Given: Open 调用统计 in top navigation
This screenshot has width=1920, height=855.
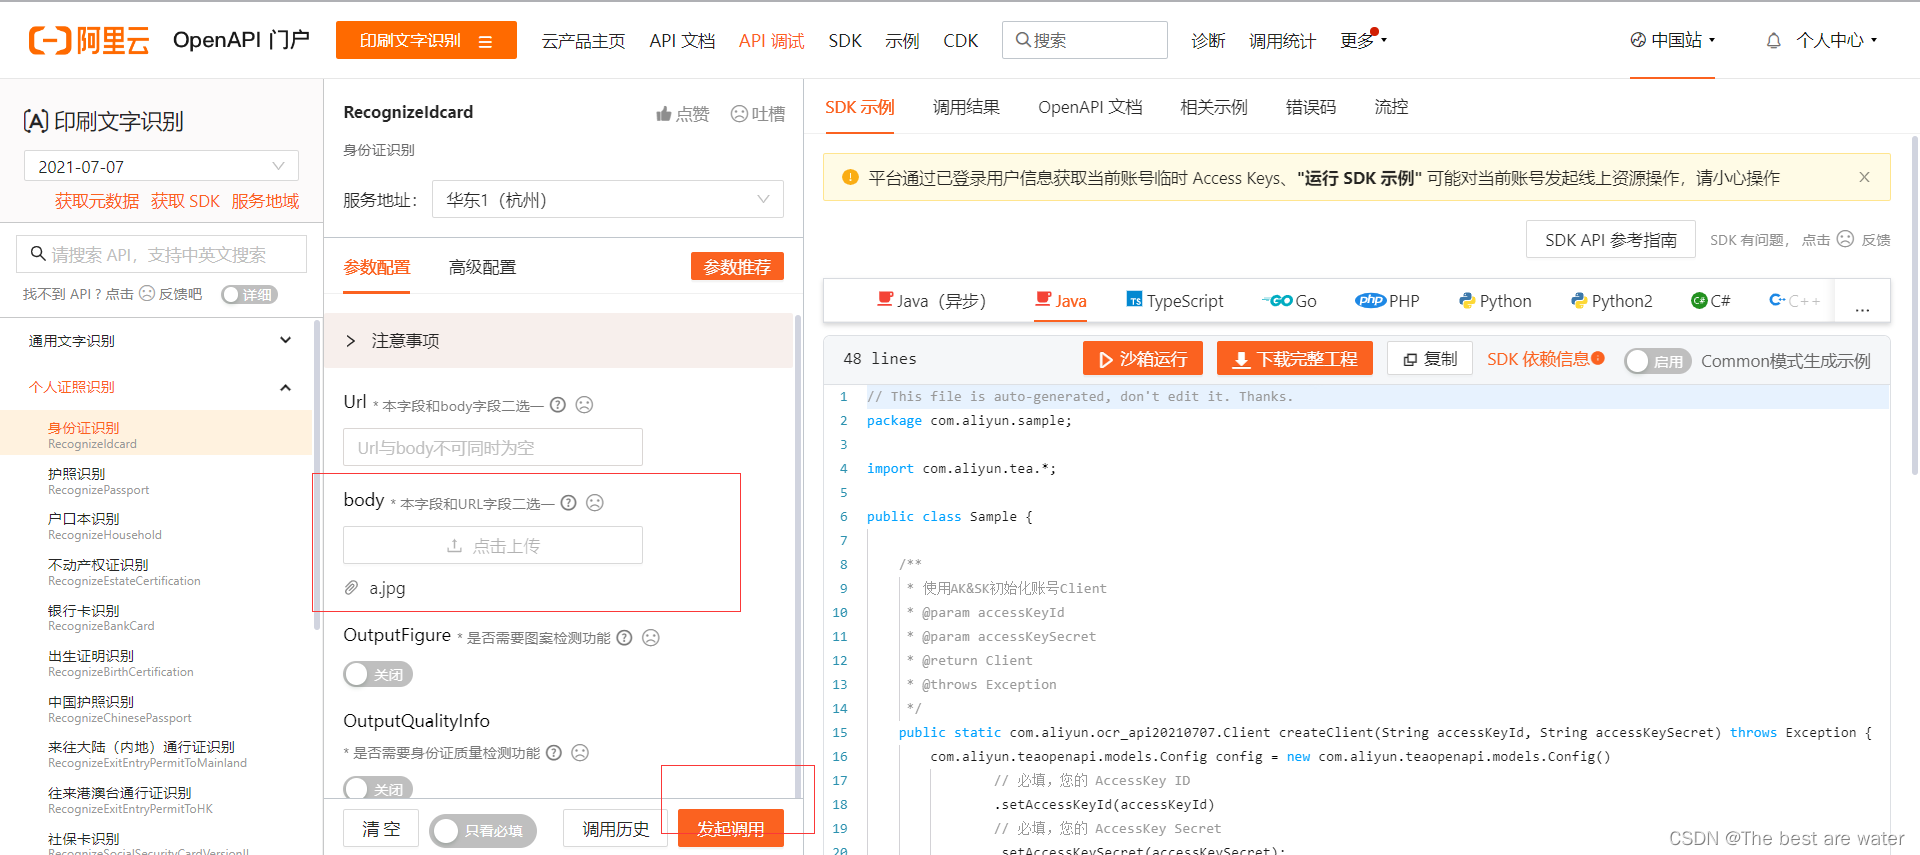Looking at the screenshot, I should coord(1282,41).
